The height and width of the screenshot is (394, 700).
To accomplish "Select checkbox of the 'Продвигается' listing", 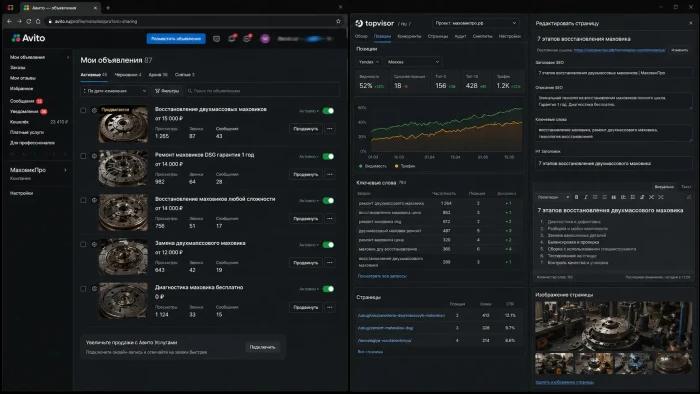I will click(x=83, y=110).
